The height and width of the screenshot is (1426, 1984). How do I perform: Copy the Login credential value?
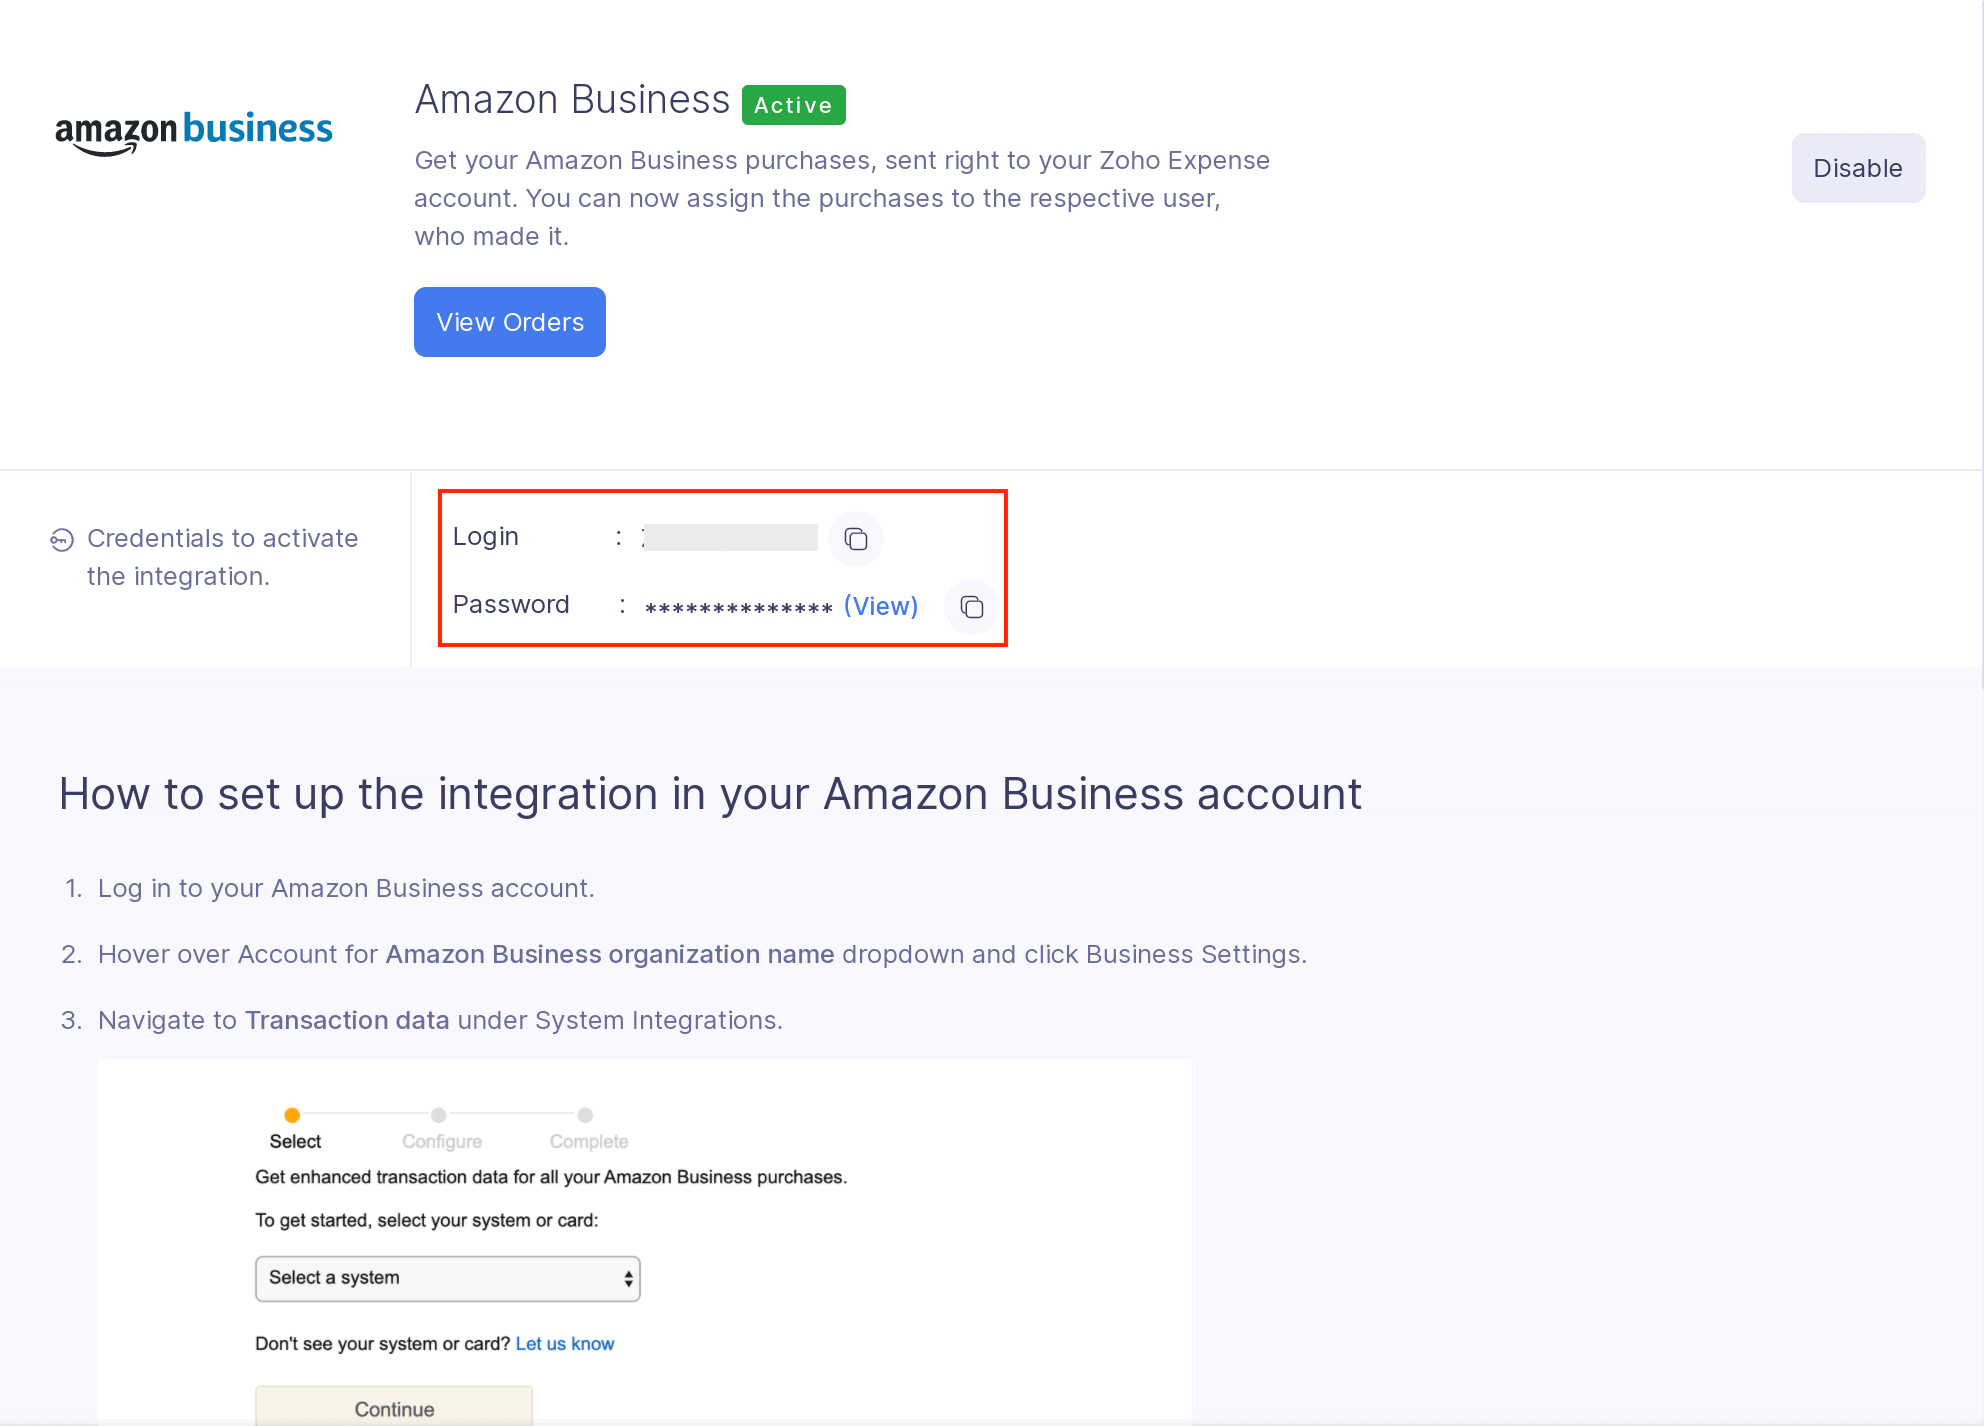click(x=856, y=539)
